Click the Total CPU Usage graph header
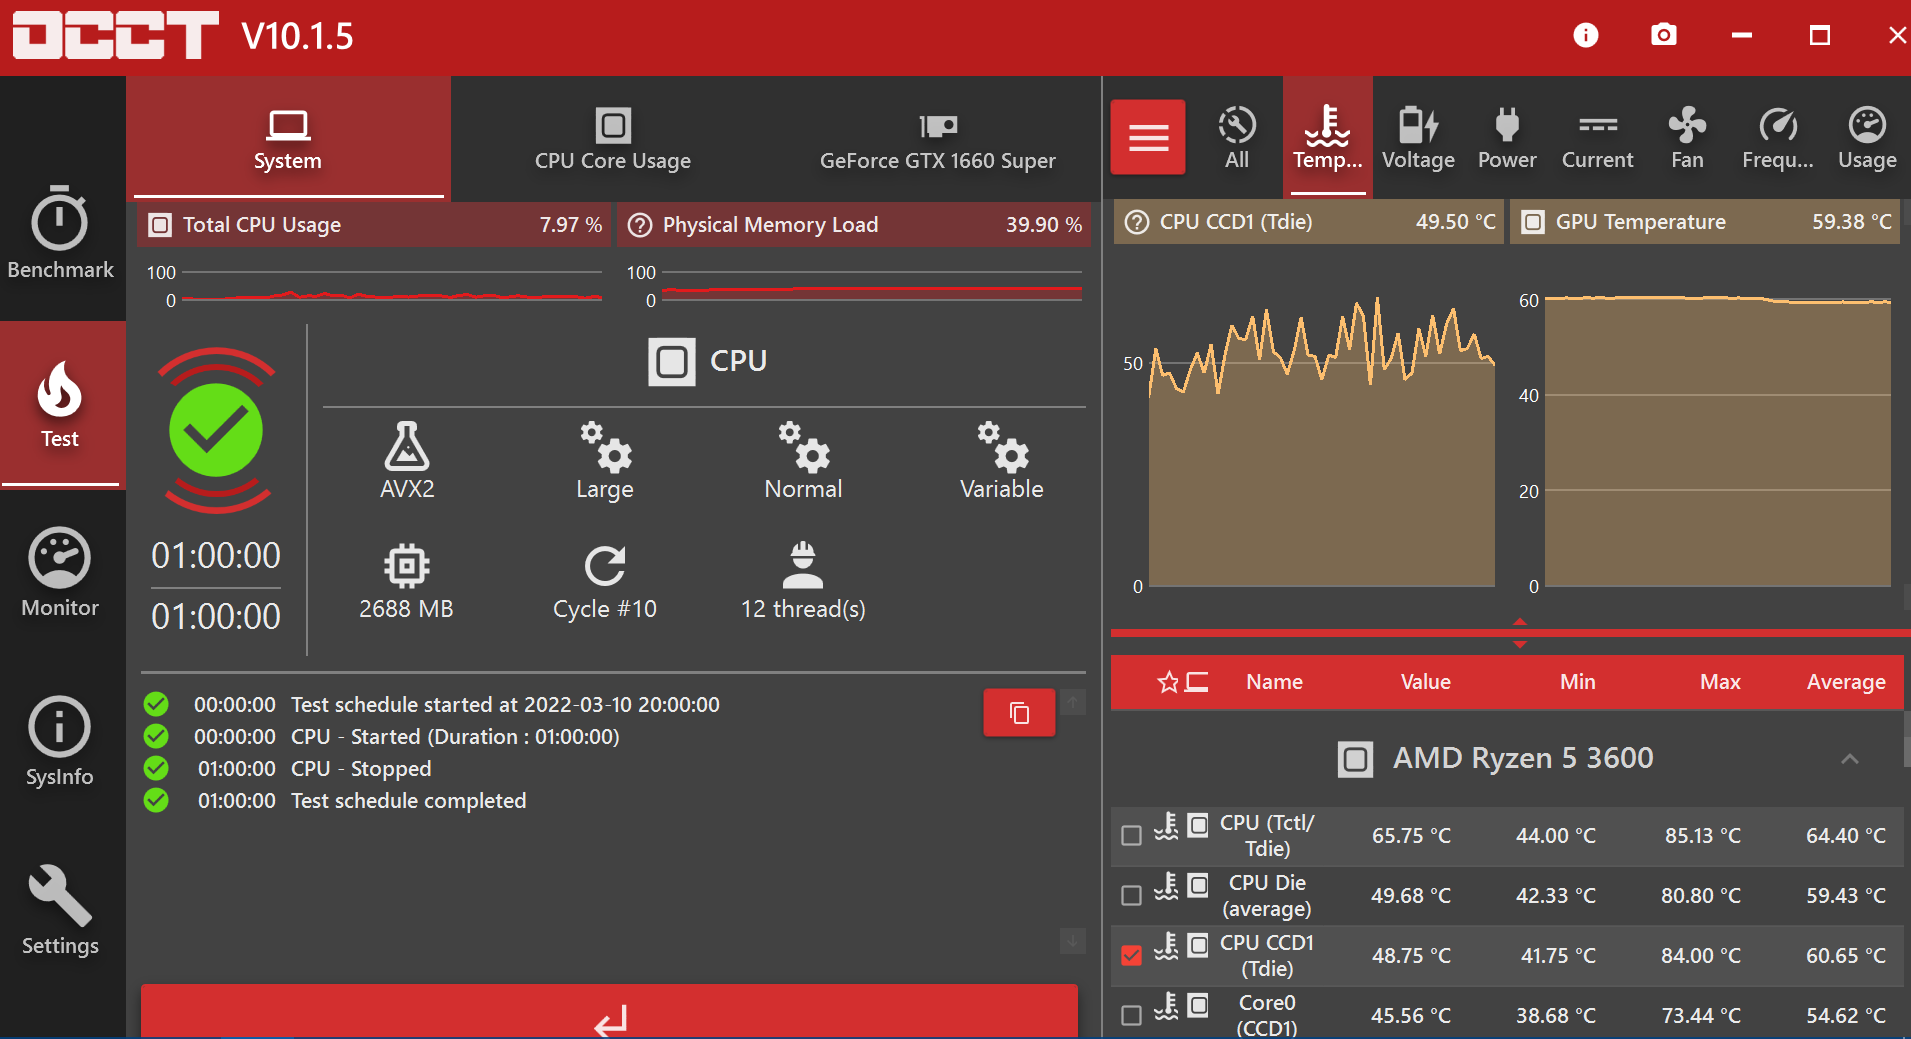The image size is (1911, 1039). pos(375,225)
